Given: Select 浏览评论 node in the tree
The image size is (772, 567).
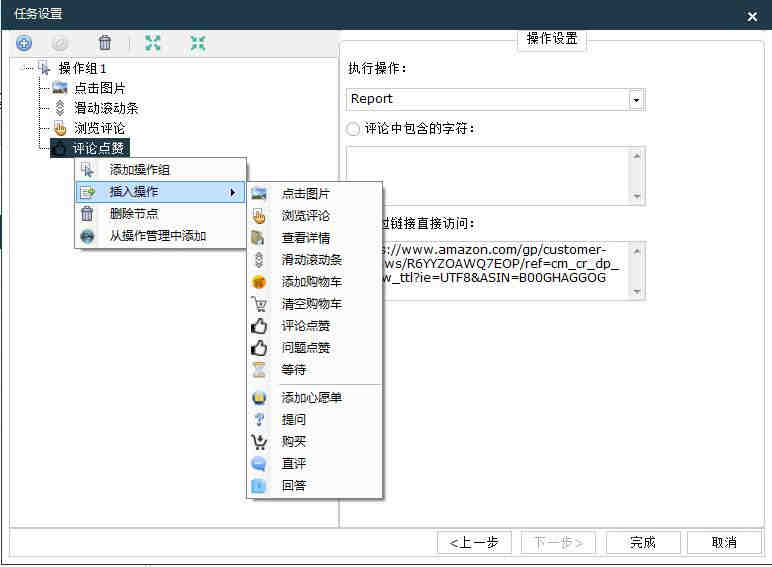Looking at the screenshot, I should pyautogui.click(x=99, y=128).
